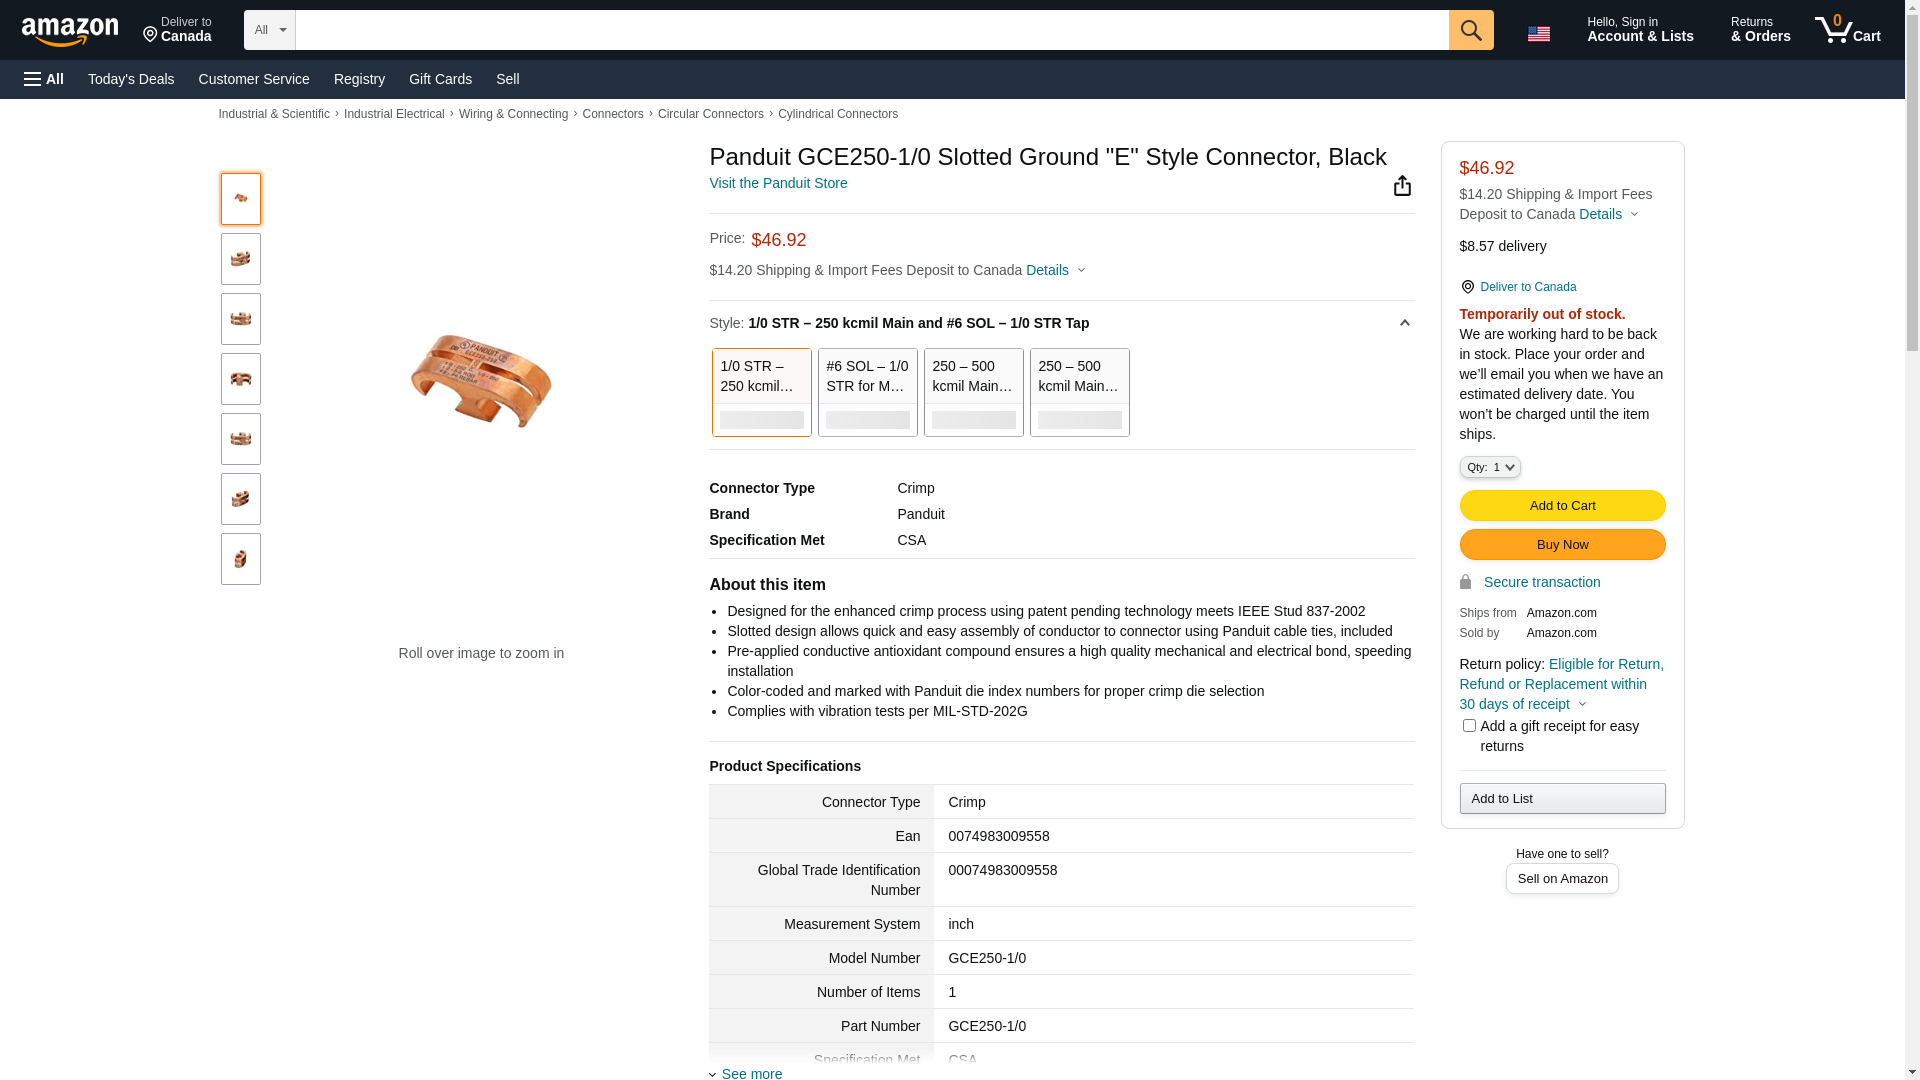Viewport: 1920px width, 1080px height.
Task: Select the first 250 – 500 kcmil style option
Action: (973, 392)
